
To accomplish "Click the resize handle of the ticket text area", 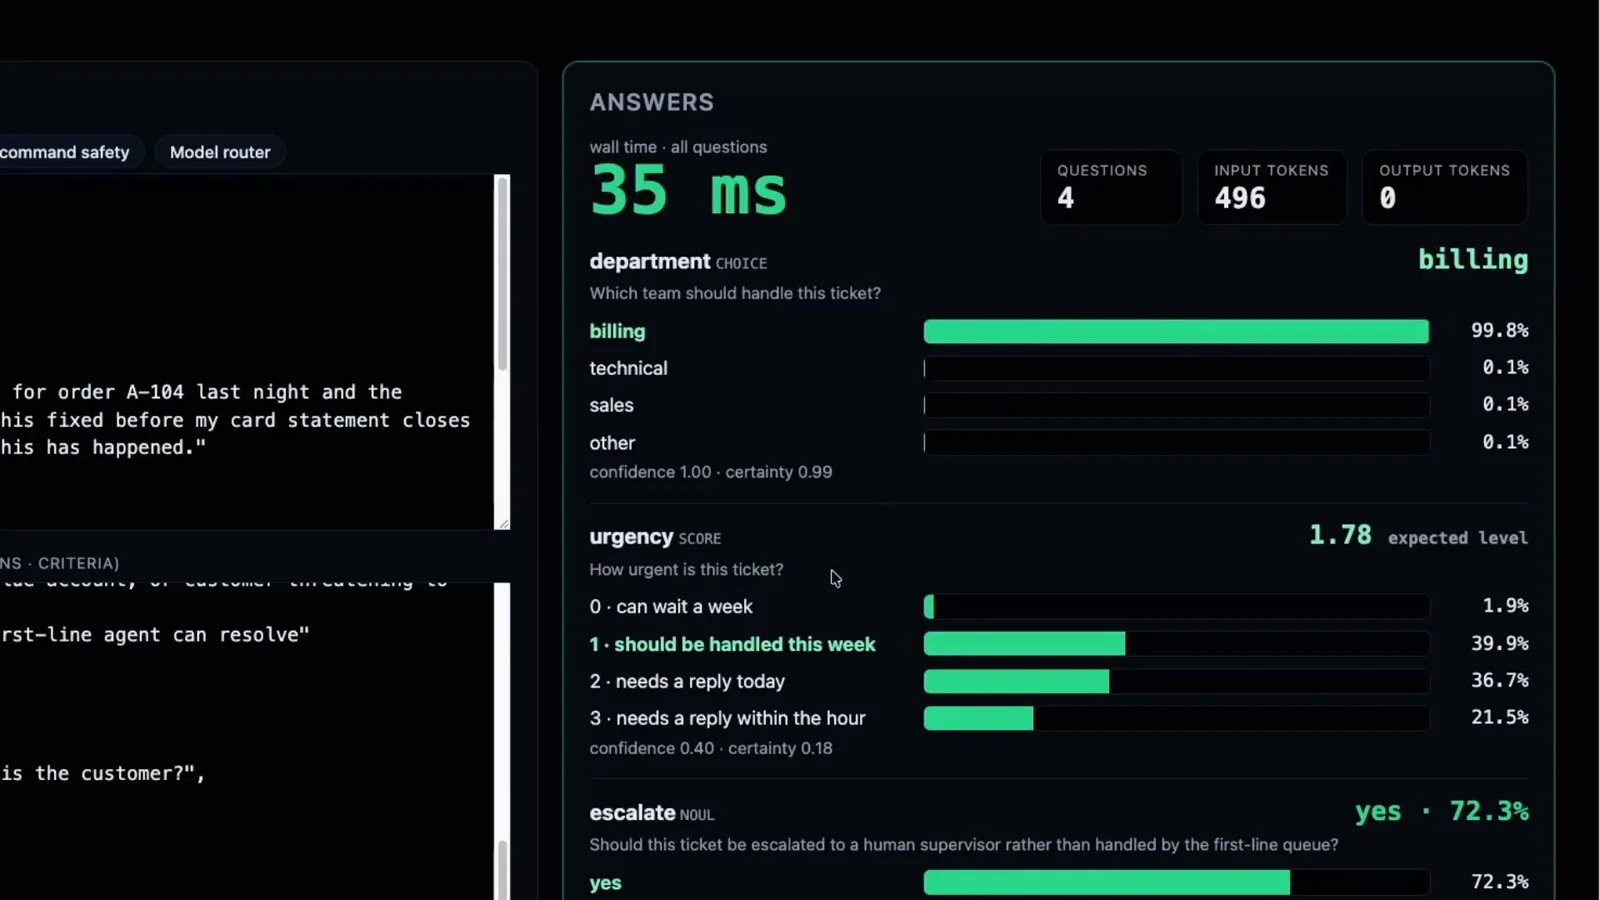I will click(x=503, y=522).
